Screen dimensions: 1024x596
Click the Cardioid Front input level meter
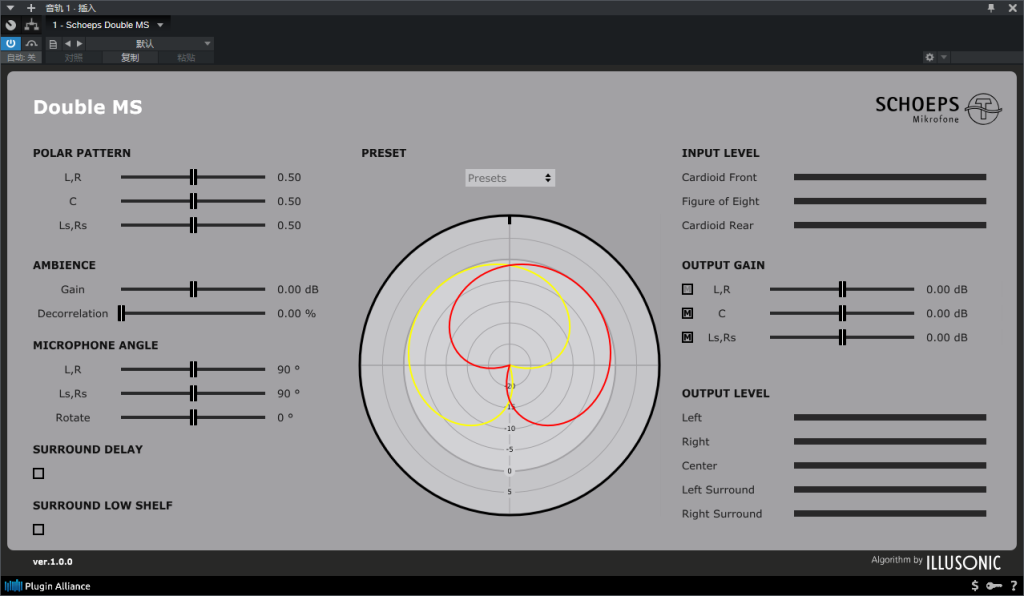tap(890, 177)
